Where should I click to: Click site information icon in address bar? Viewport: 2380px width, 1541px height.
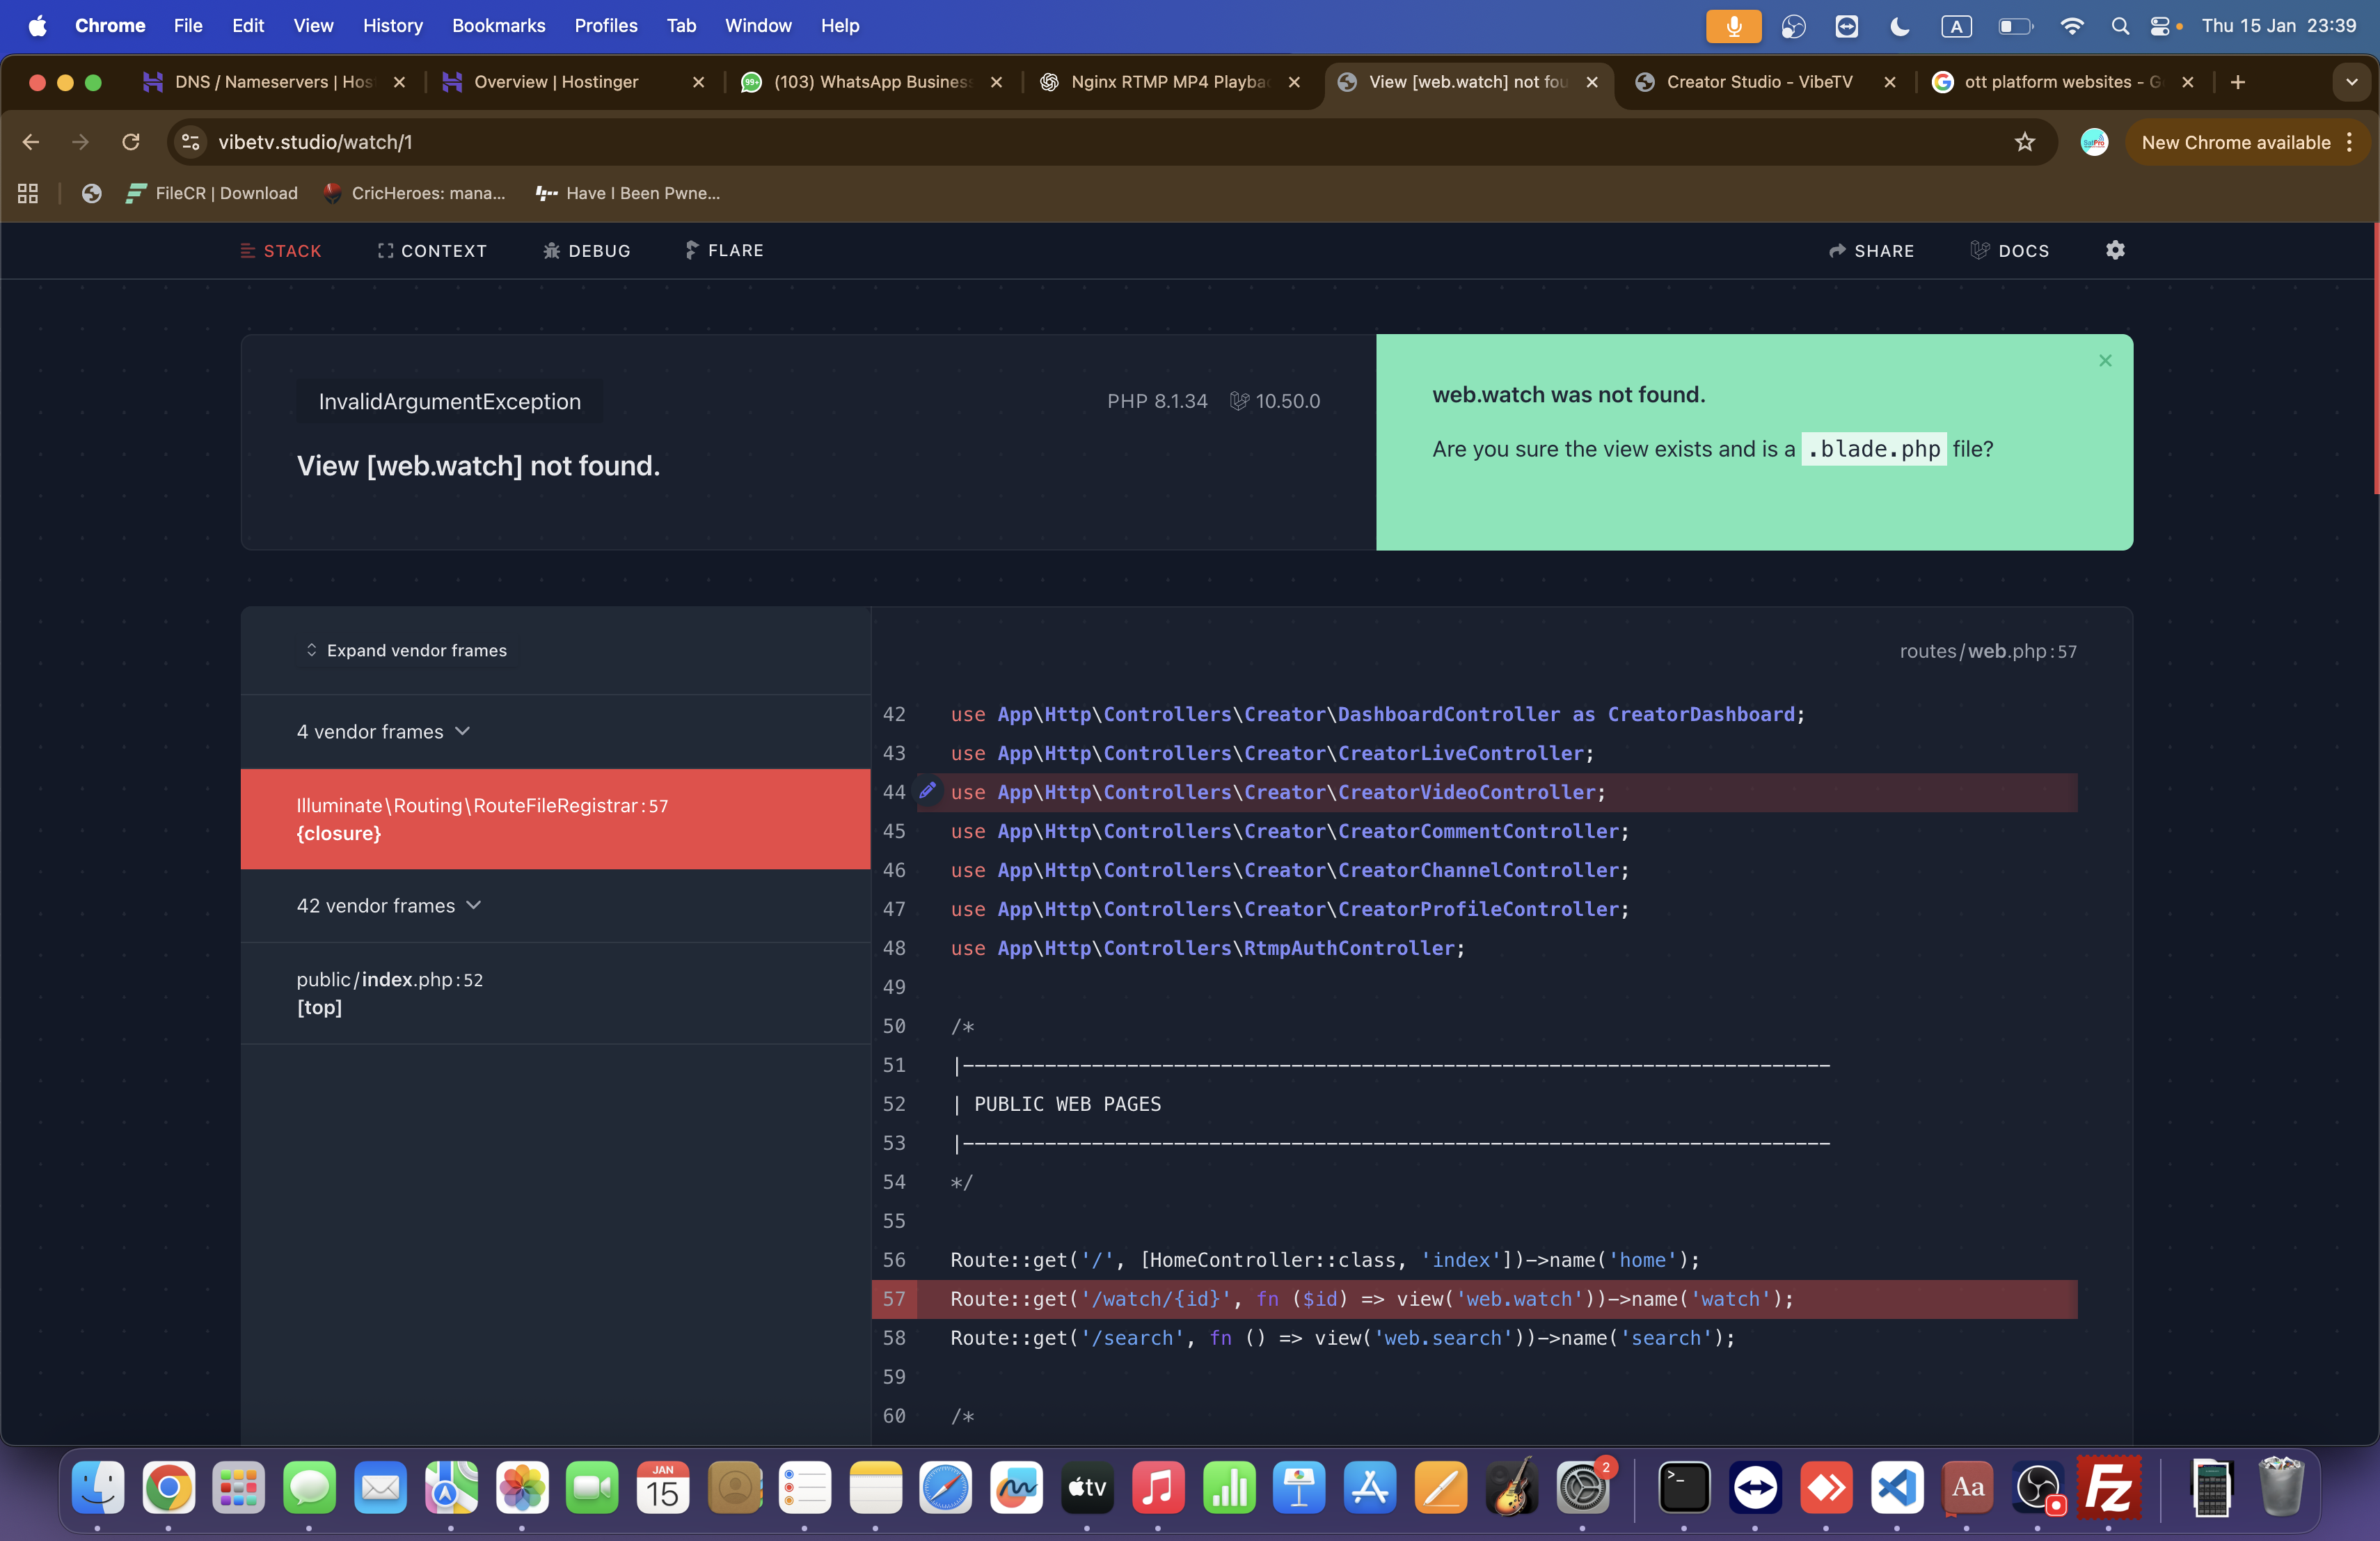[191, 142]
